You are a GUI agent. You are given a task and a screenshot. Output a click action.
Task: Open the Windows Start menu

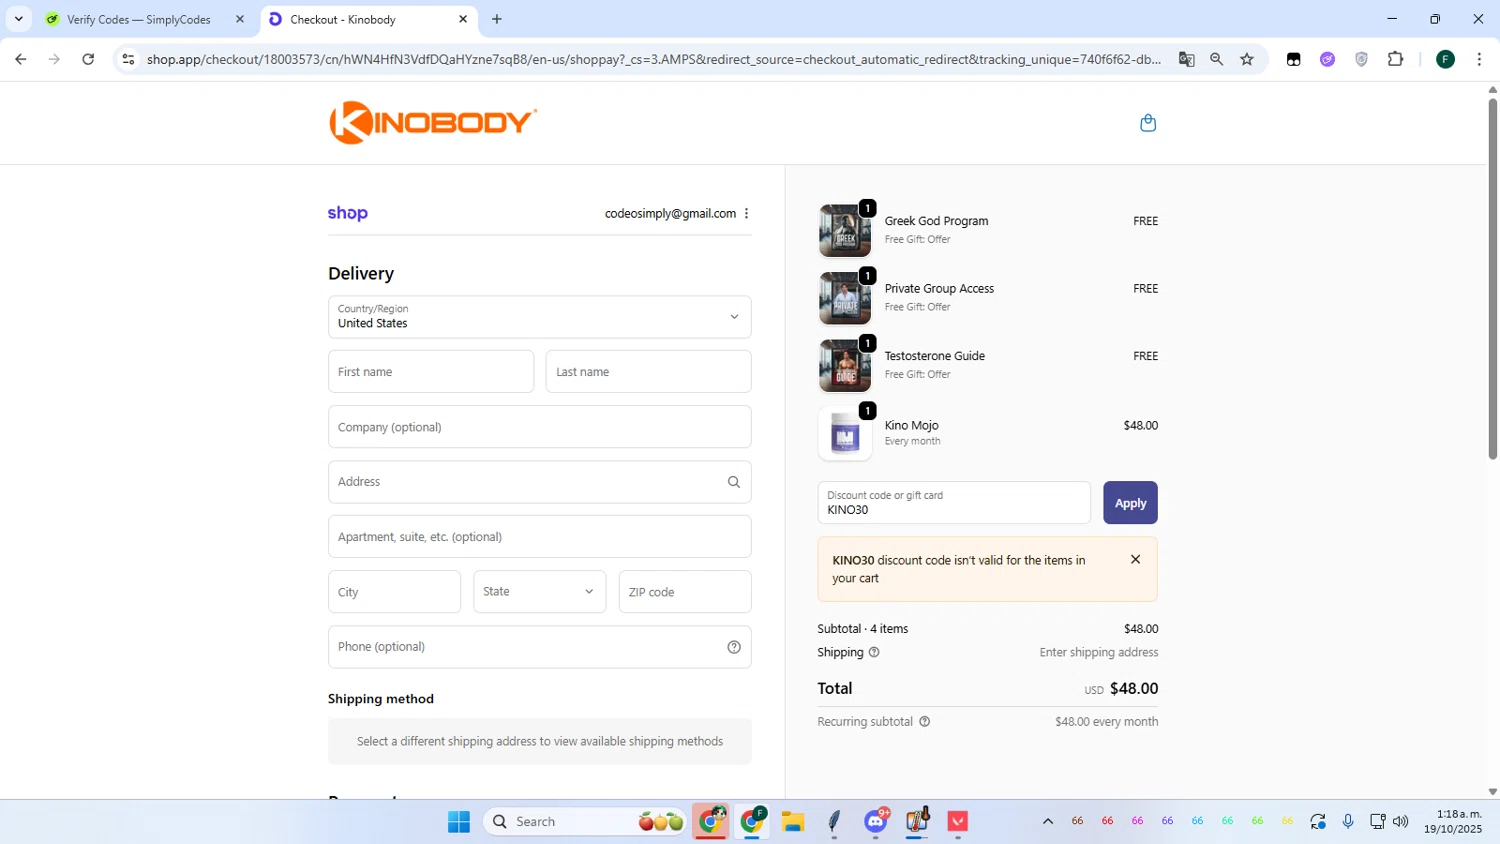pyautogui.click(x=459, y=822)
